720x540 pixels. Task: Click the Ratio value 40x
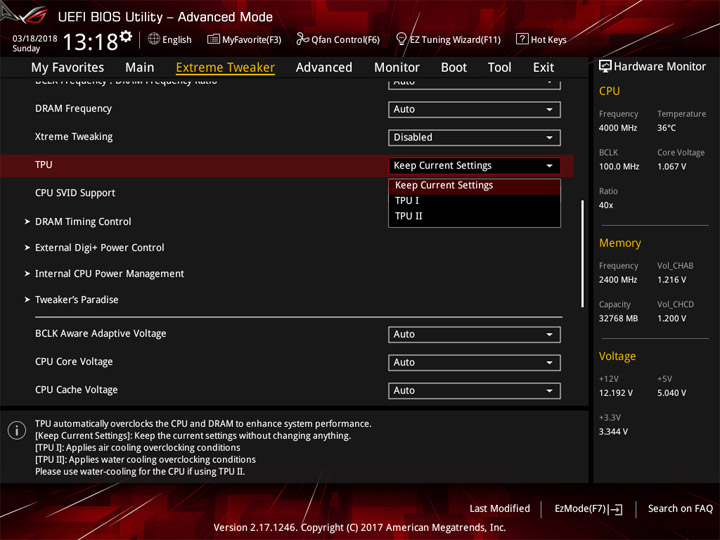tap(606, 205)
